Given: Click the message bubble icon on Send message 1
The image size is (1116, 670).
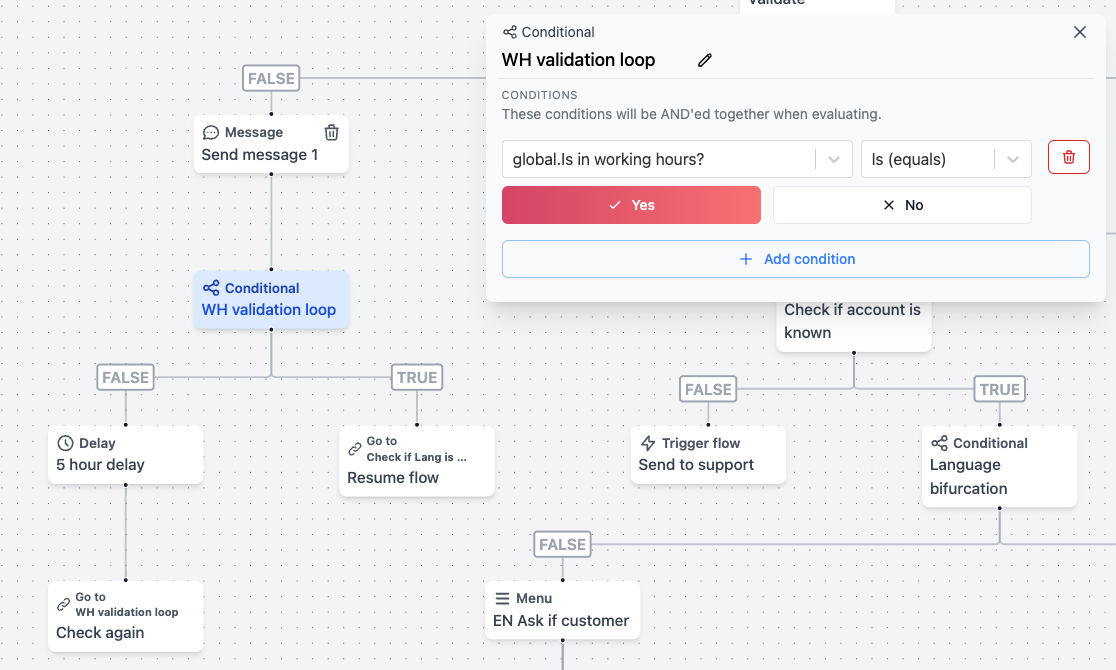Looking at the screenshot, I should click(x=211, y=131).
